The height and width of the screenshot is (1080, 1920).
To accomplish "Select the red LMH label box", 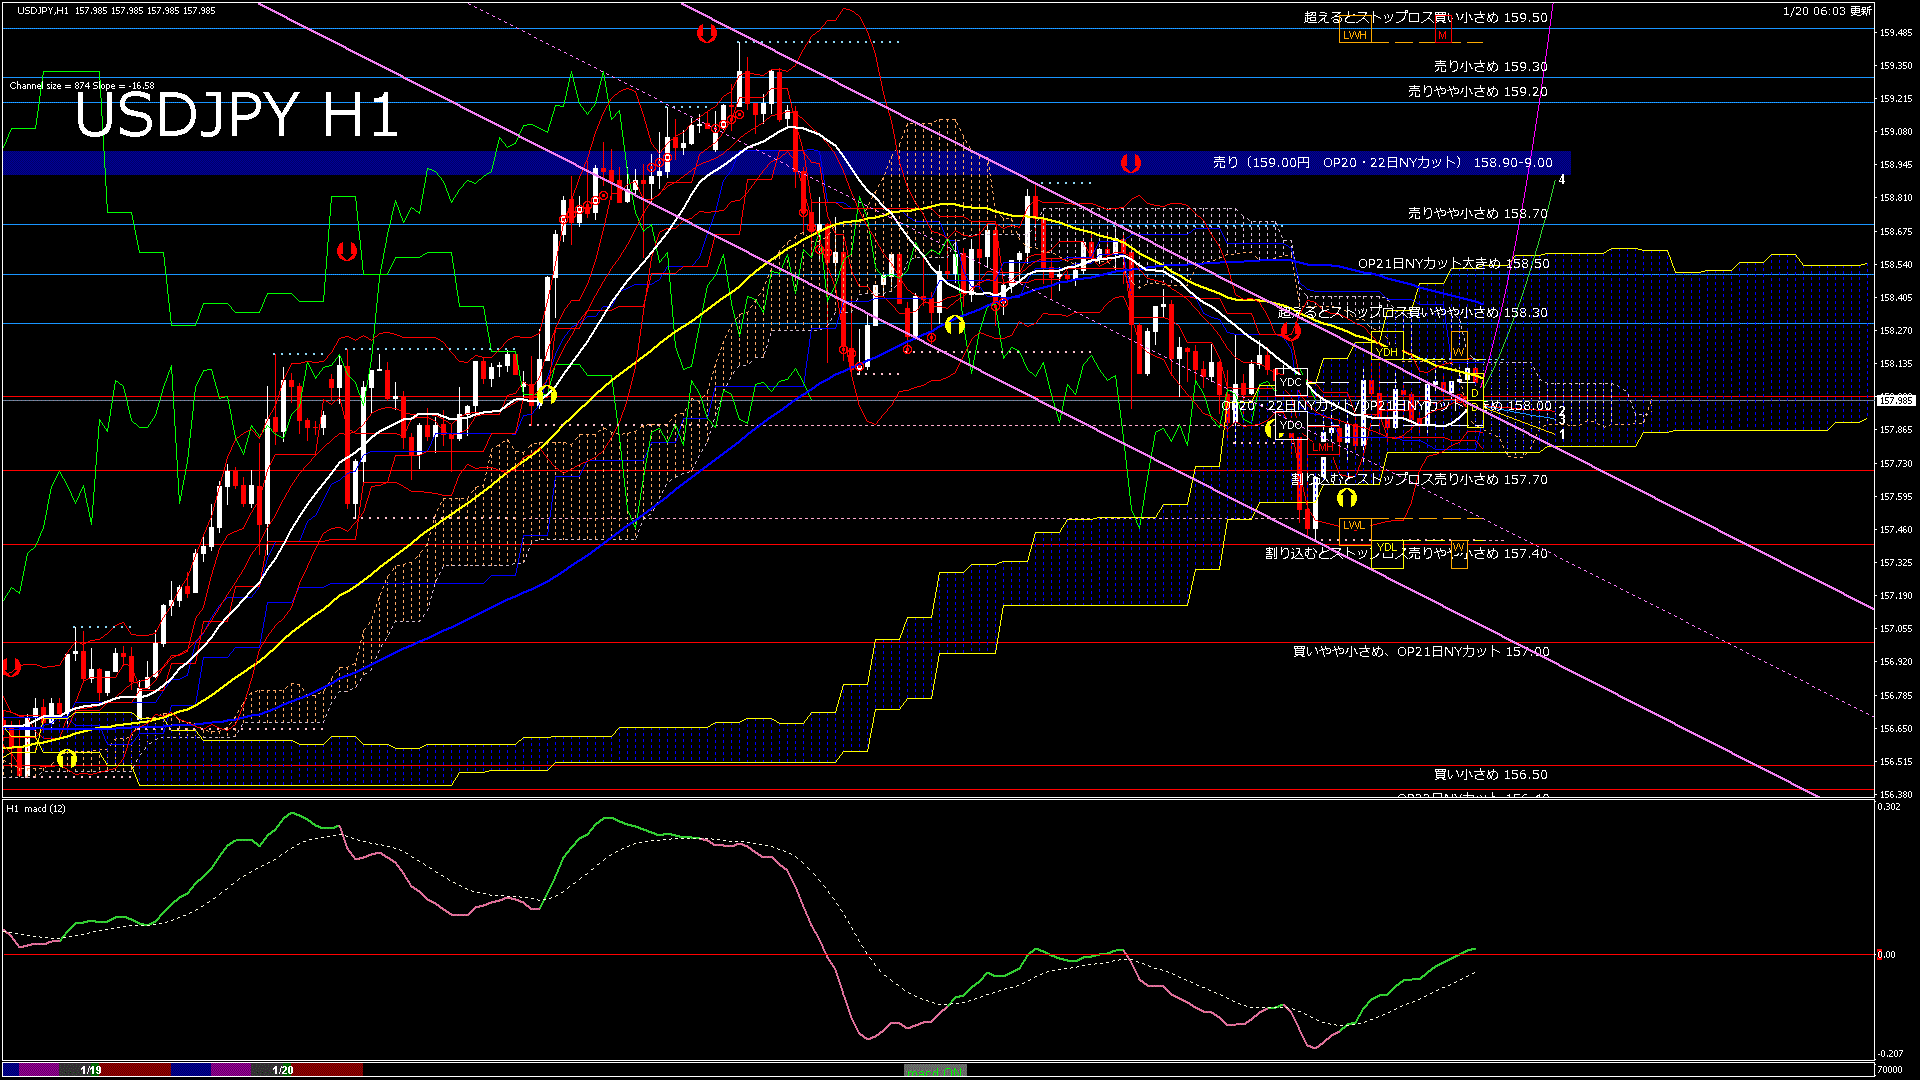I will click(1323, 447).
